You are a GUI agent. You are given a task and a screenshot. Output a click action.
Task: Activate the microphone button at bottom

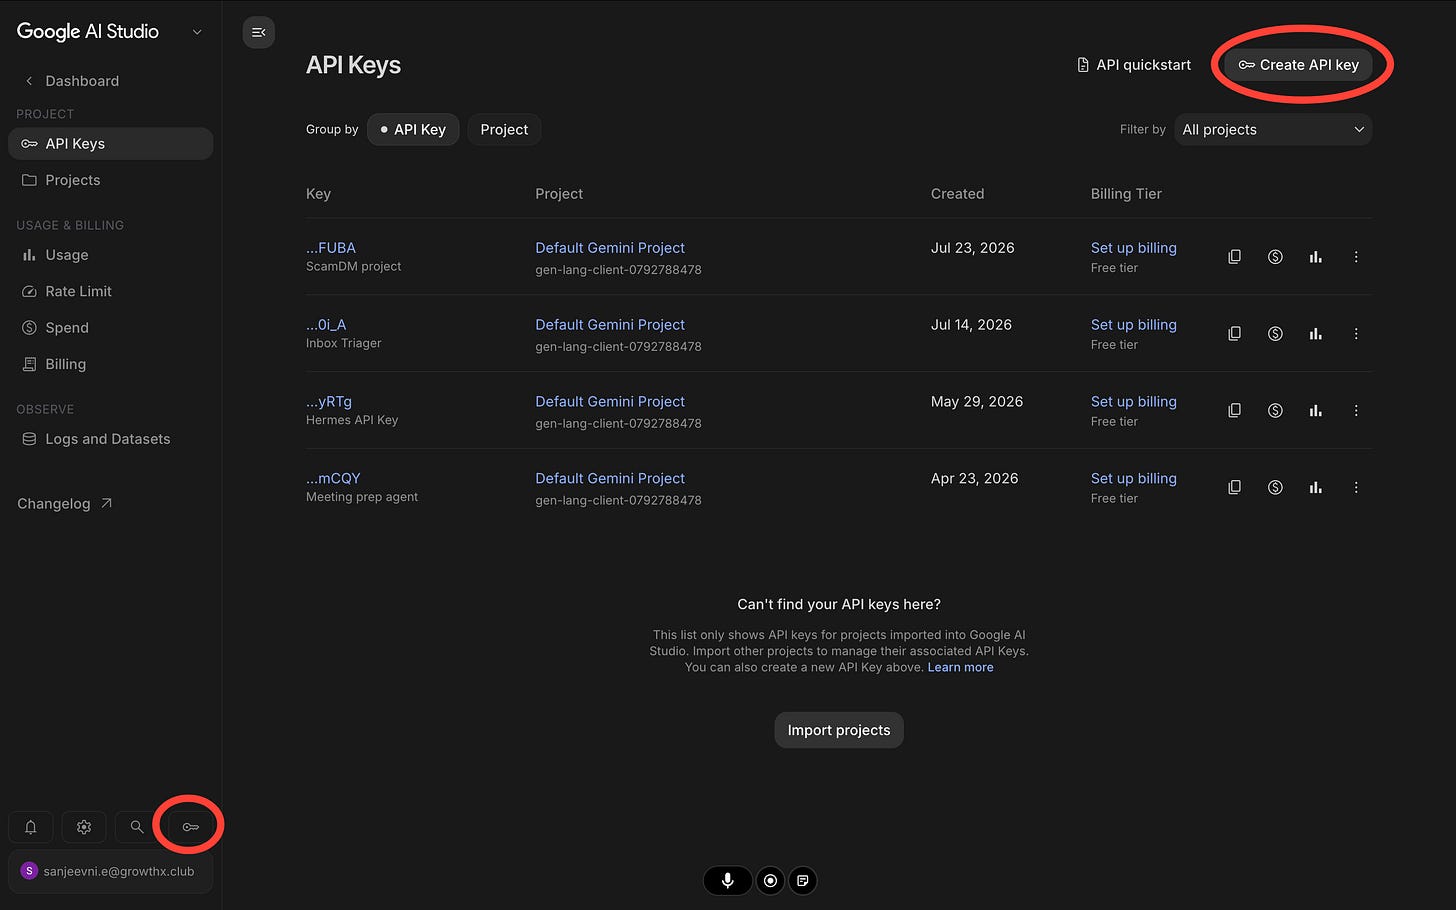pos(728,881)
